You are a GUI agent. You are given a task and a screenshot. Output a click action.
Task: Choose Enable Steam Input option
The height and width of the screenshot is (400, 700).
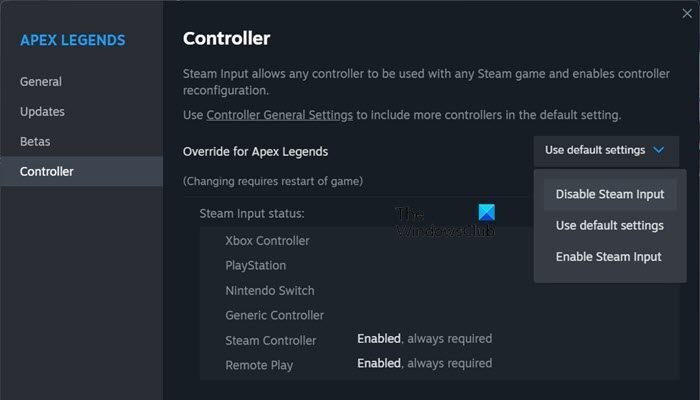608,257
